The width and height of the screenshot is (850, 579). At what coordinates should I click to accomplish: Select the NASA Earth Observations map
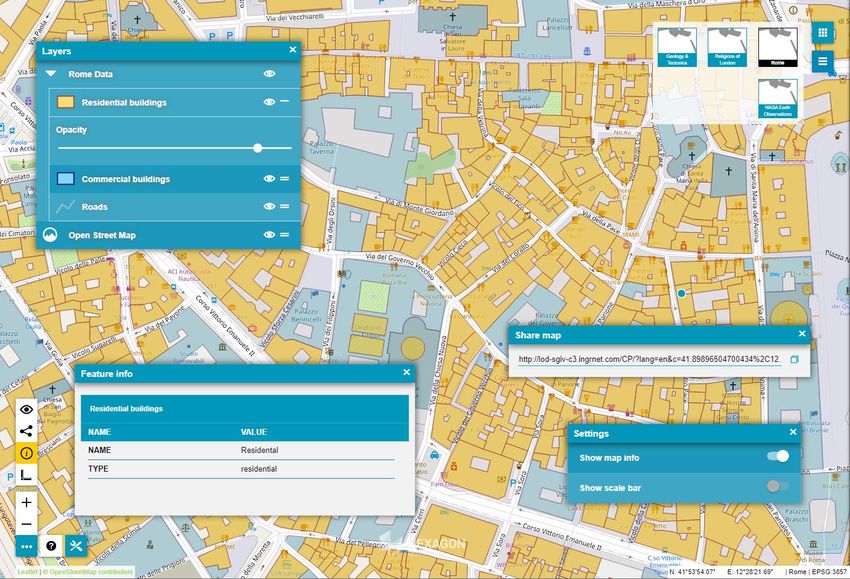(x=778, y=98)
